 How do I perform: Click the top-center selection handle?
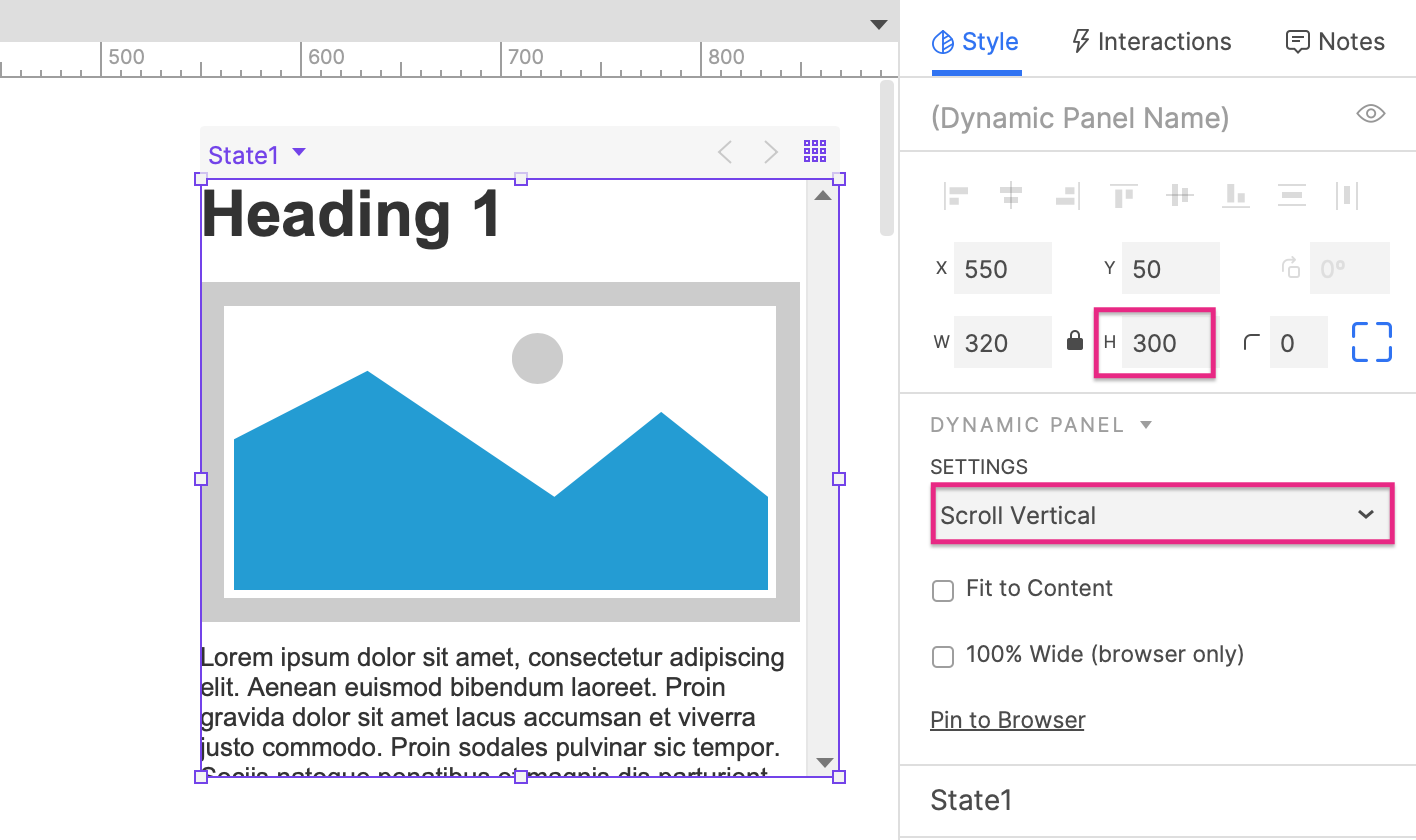pos(520,179)
